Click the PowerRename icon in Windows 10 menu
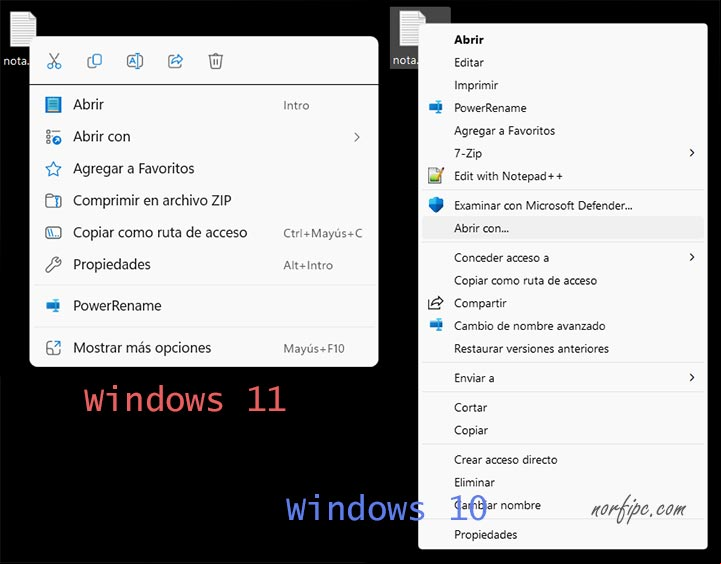Viewport: 721px width, 564px height. 435,108
